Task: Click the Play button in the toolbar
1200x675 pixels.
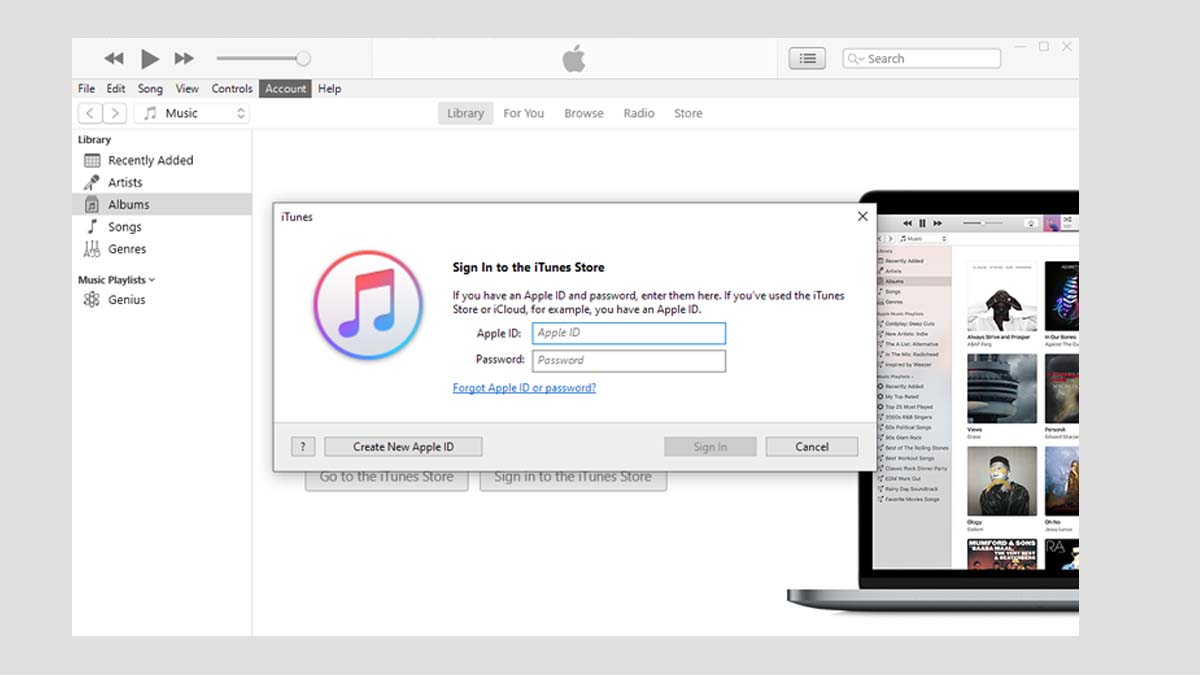Action: click(150, 58)
